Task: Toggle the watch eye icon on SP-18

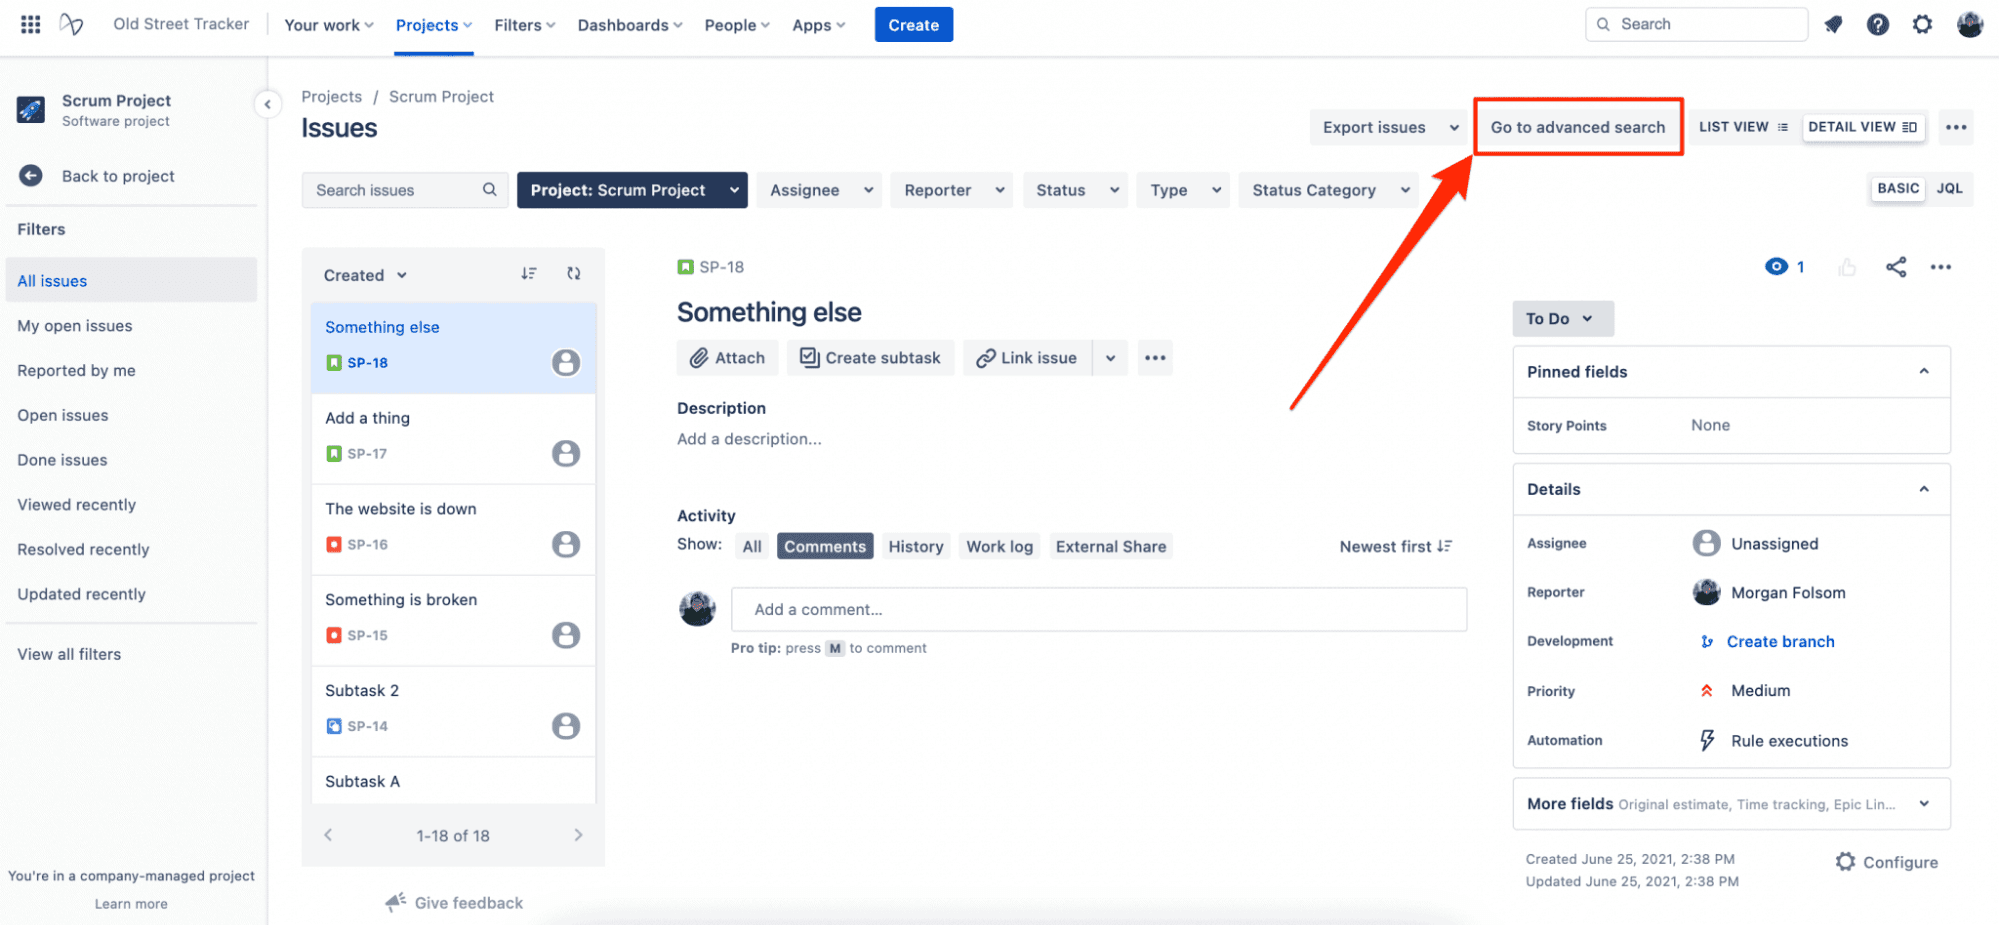Action: pos(1776,267)
